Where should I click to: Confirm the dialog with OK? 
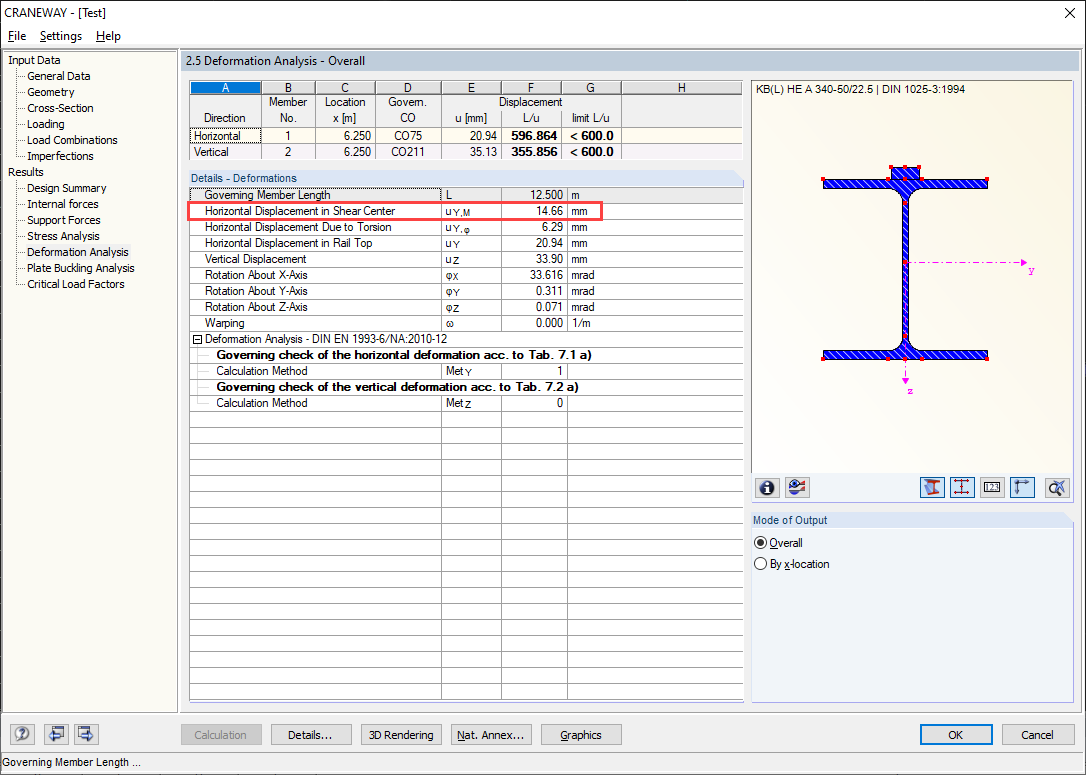coord(956,734)
